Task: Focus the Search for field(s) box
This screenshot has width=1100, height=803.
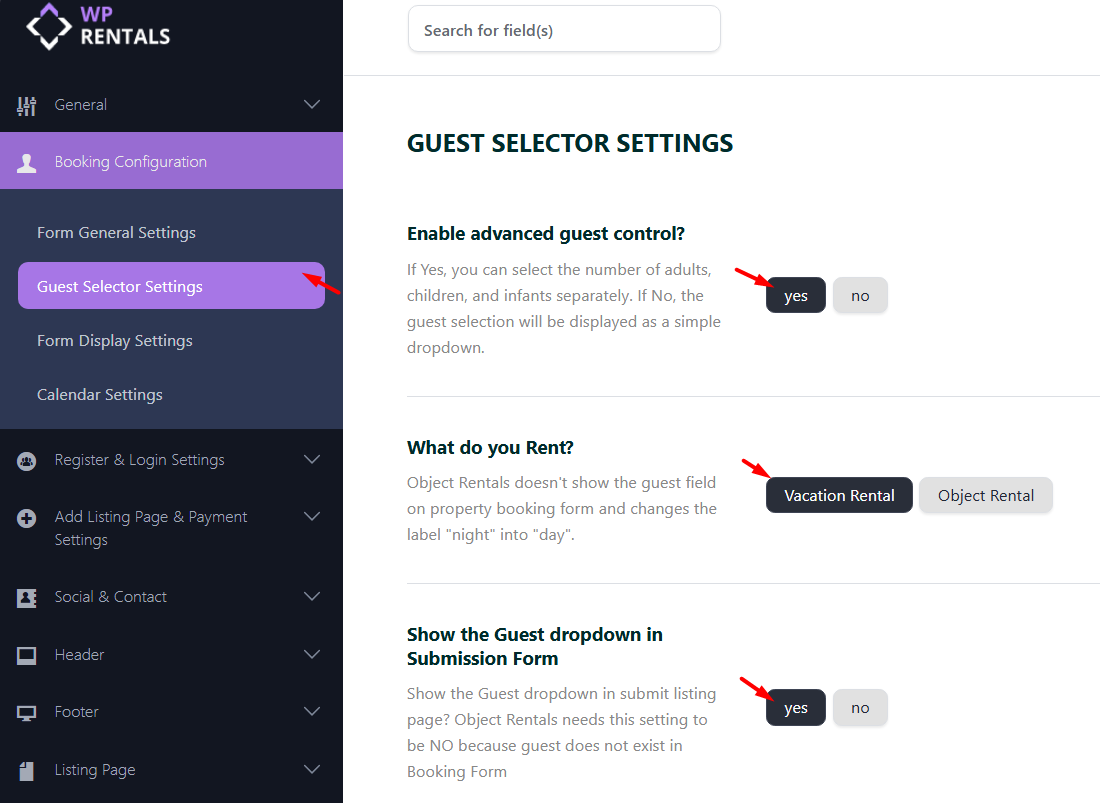Action: coord(564,30)
